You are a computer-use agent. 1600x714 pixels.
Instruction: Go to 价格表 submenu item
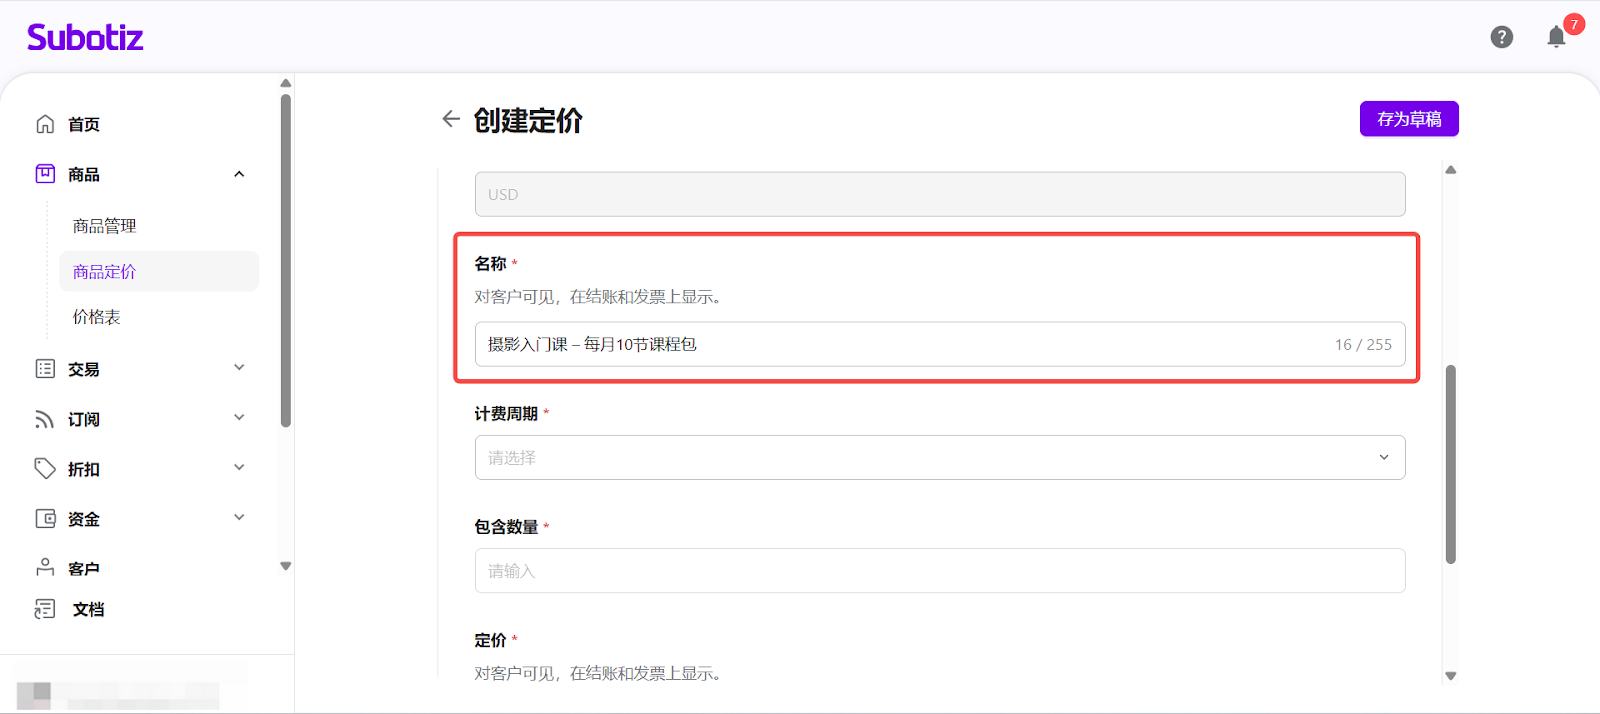[97, 317]
